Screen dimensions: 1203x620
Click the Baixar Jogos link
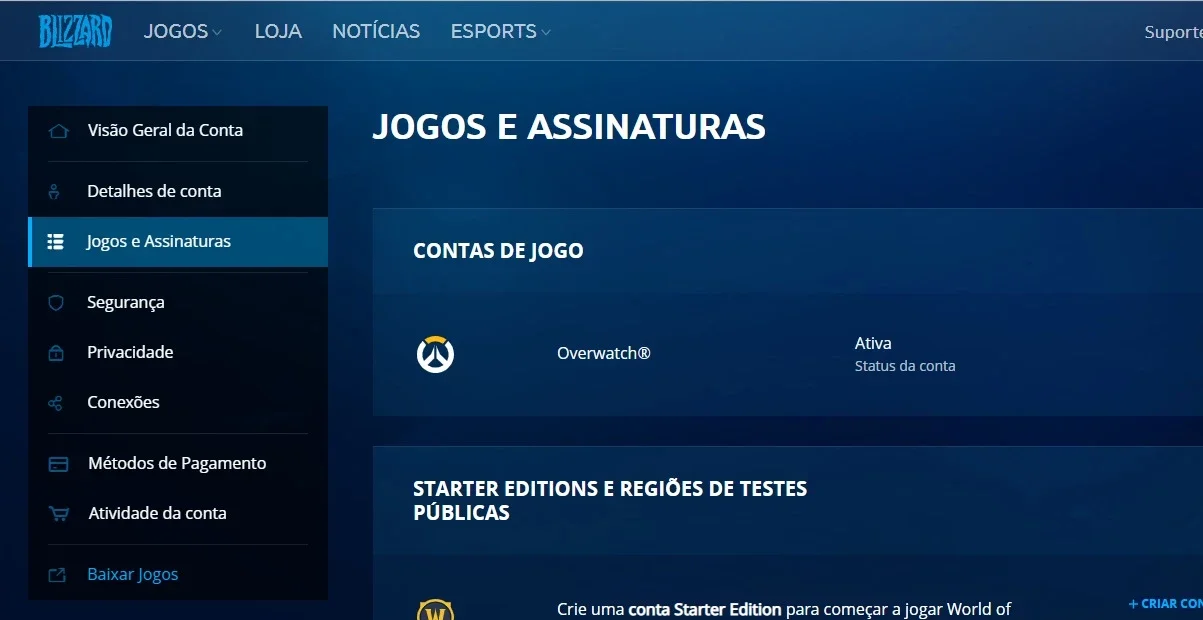point(133,575)
